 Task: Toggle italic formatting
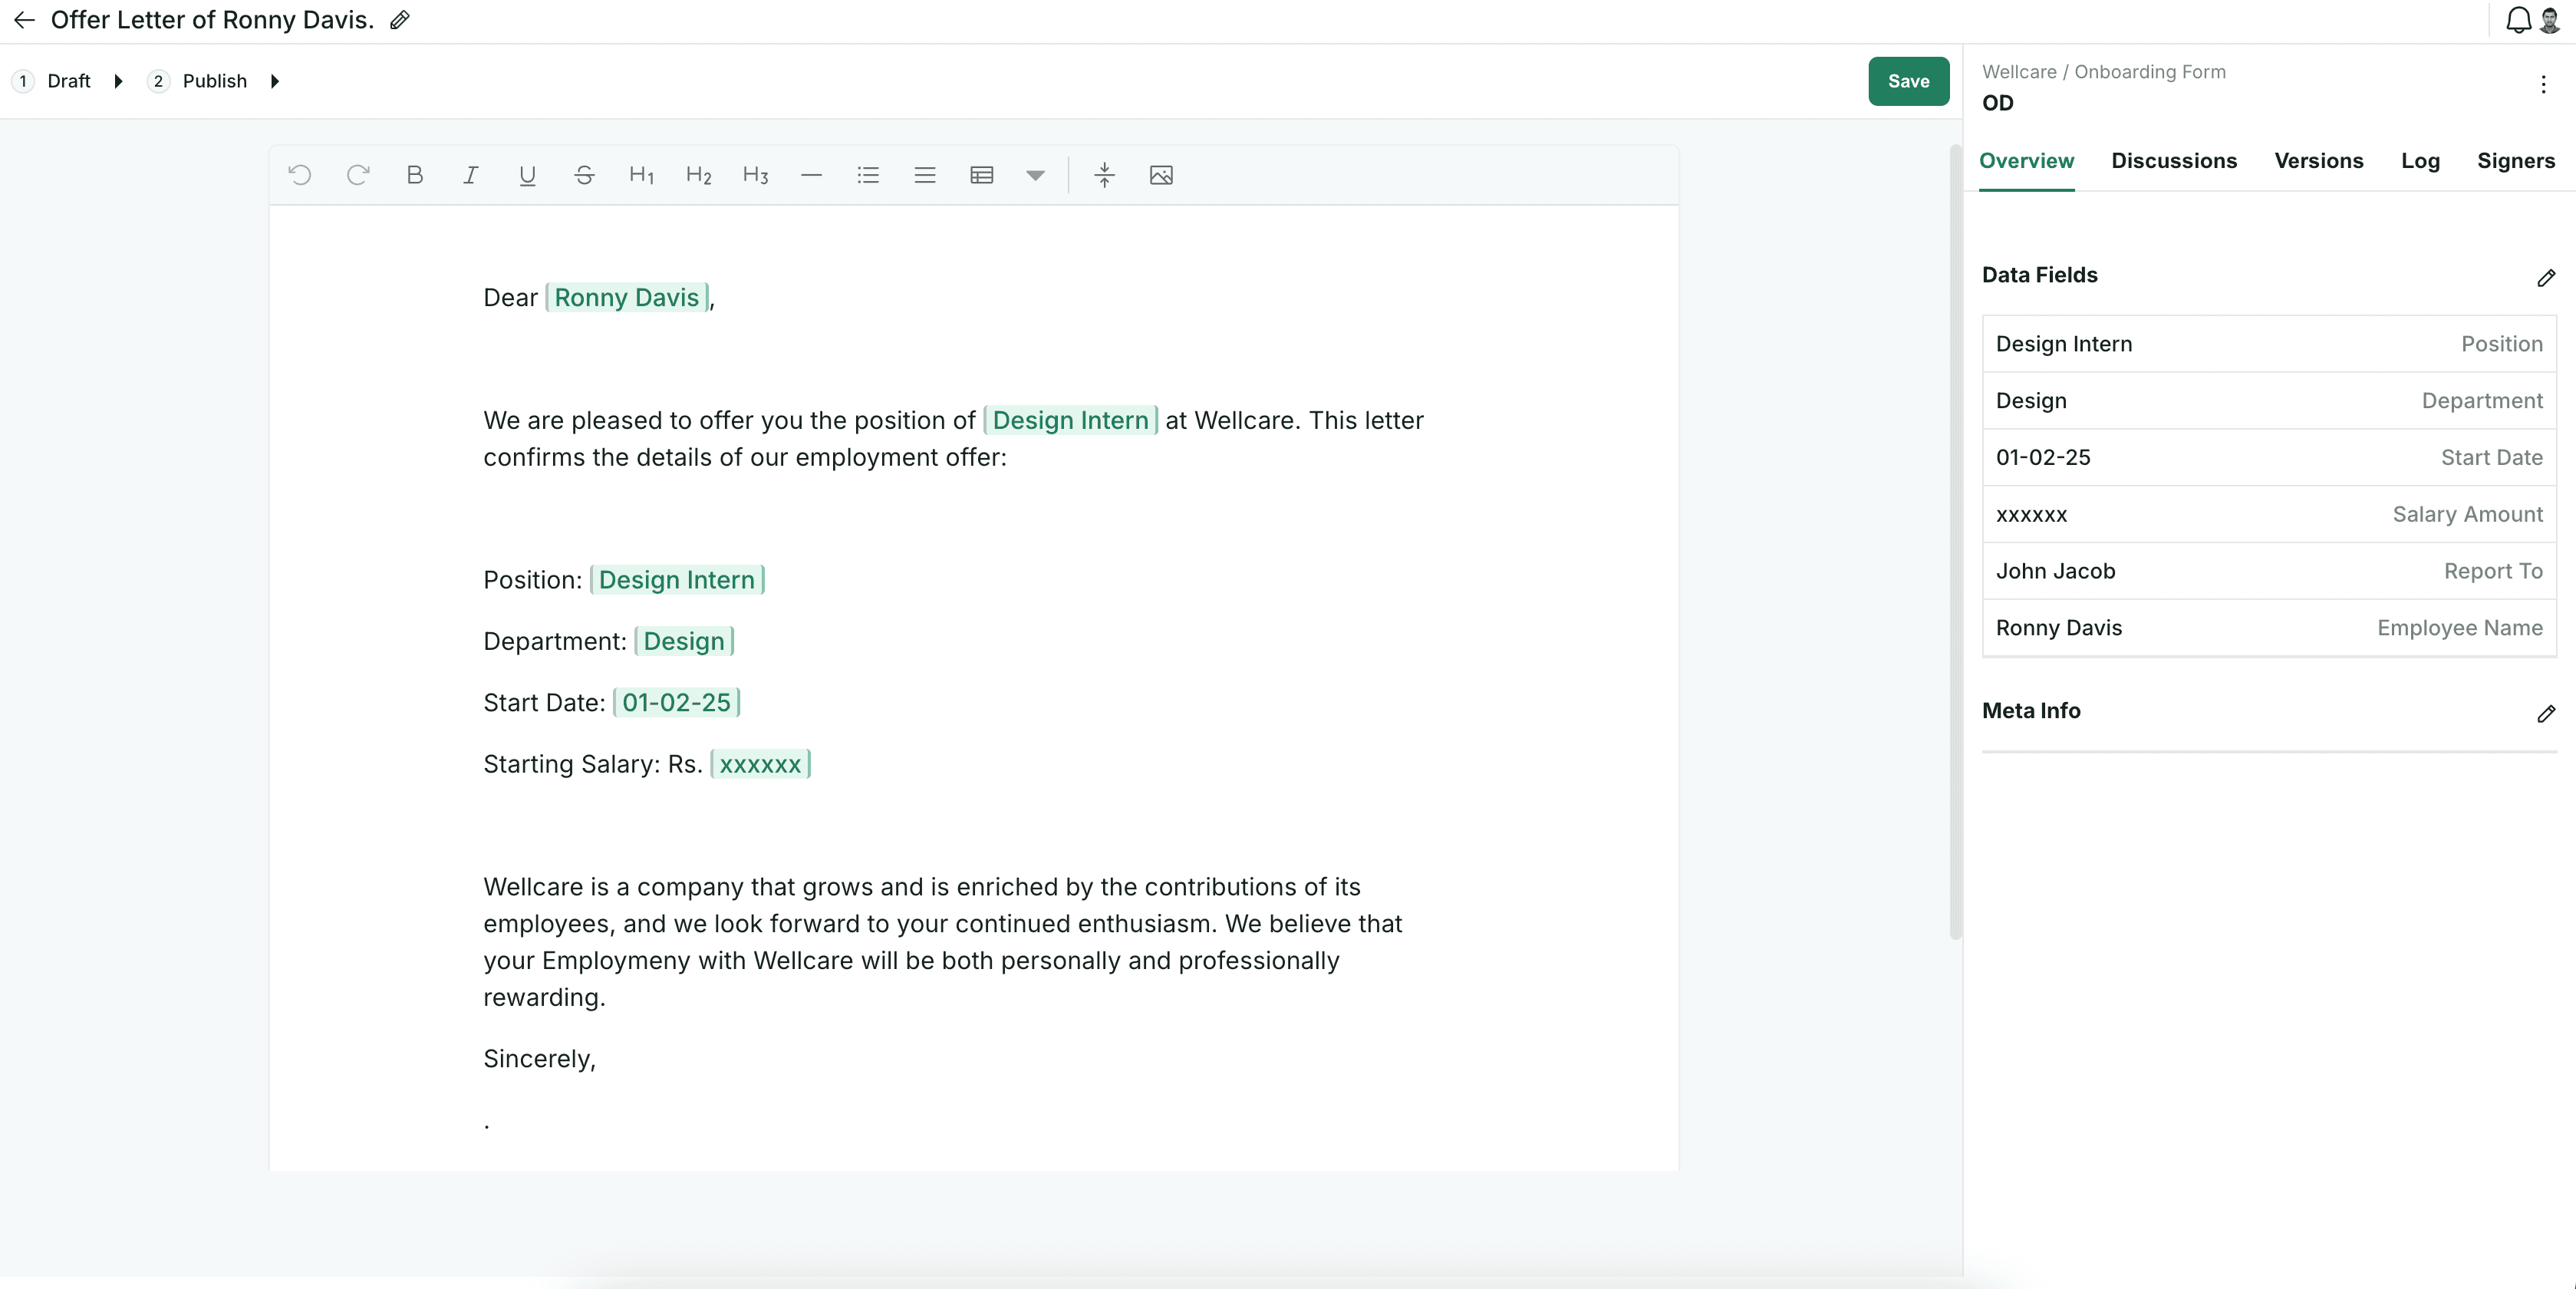[471, 175]
